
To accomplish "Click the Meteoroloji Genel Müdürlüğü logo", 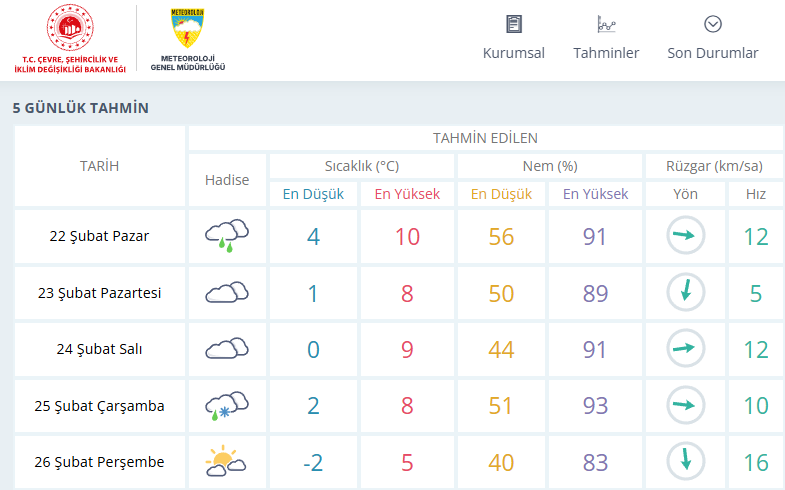I will (188, 32).
